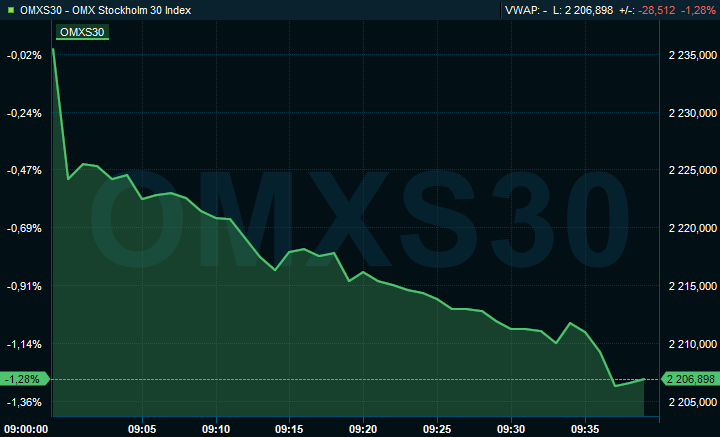Click the percent change -1,28% in header

[x=698, y=10]
